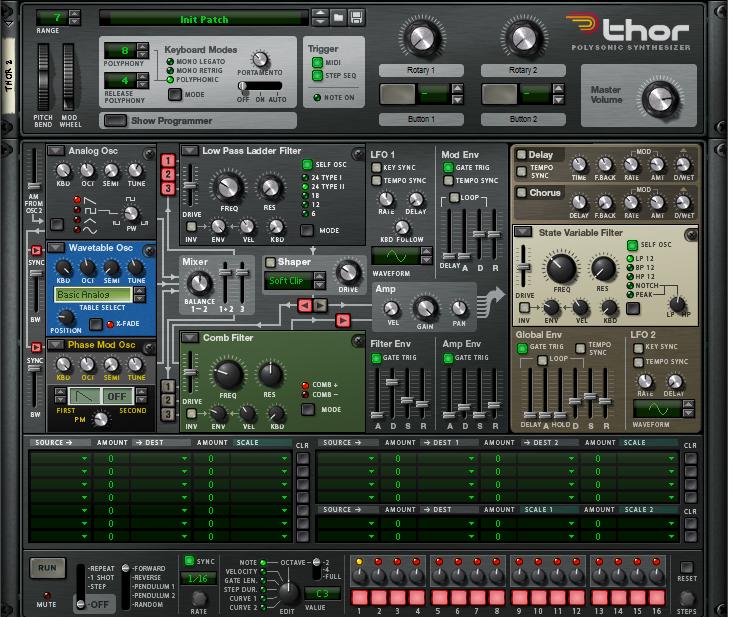This screenshot has height=617, width=733.
Task: Select POLYPHONIC keyboard mode
Action: tap(170, 79)
